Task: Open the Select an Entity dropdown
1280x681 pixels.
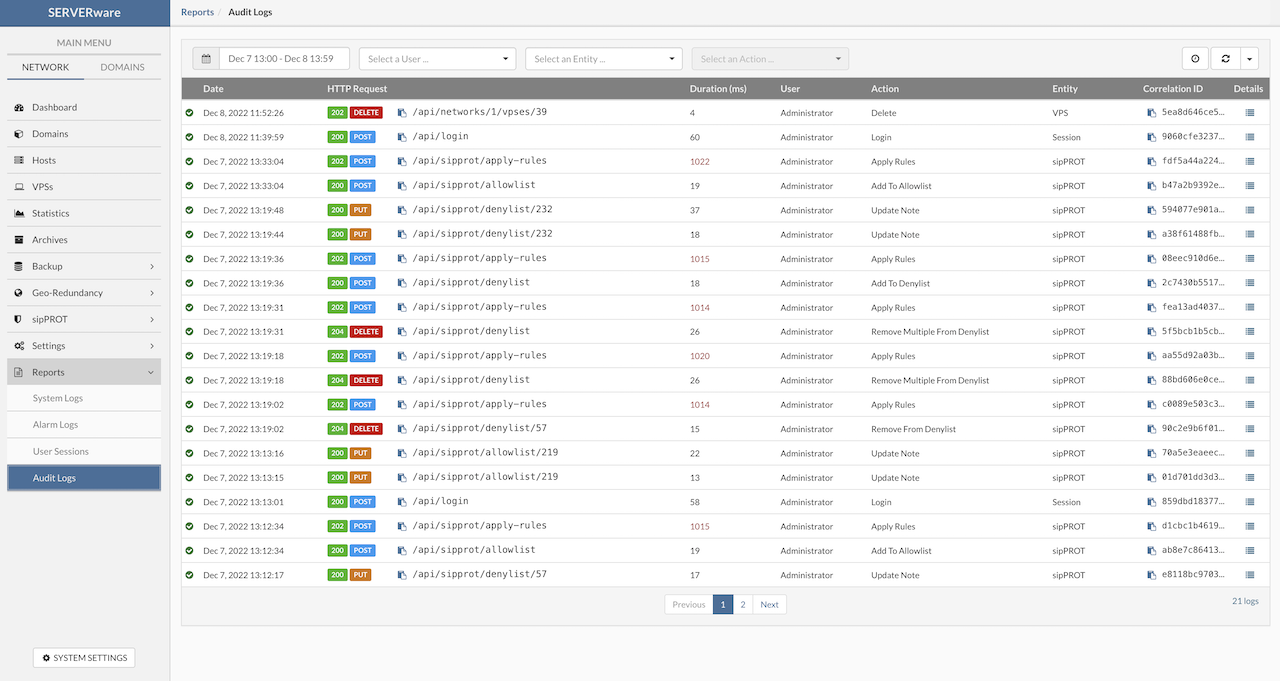Action: click(603, 59)
